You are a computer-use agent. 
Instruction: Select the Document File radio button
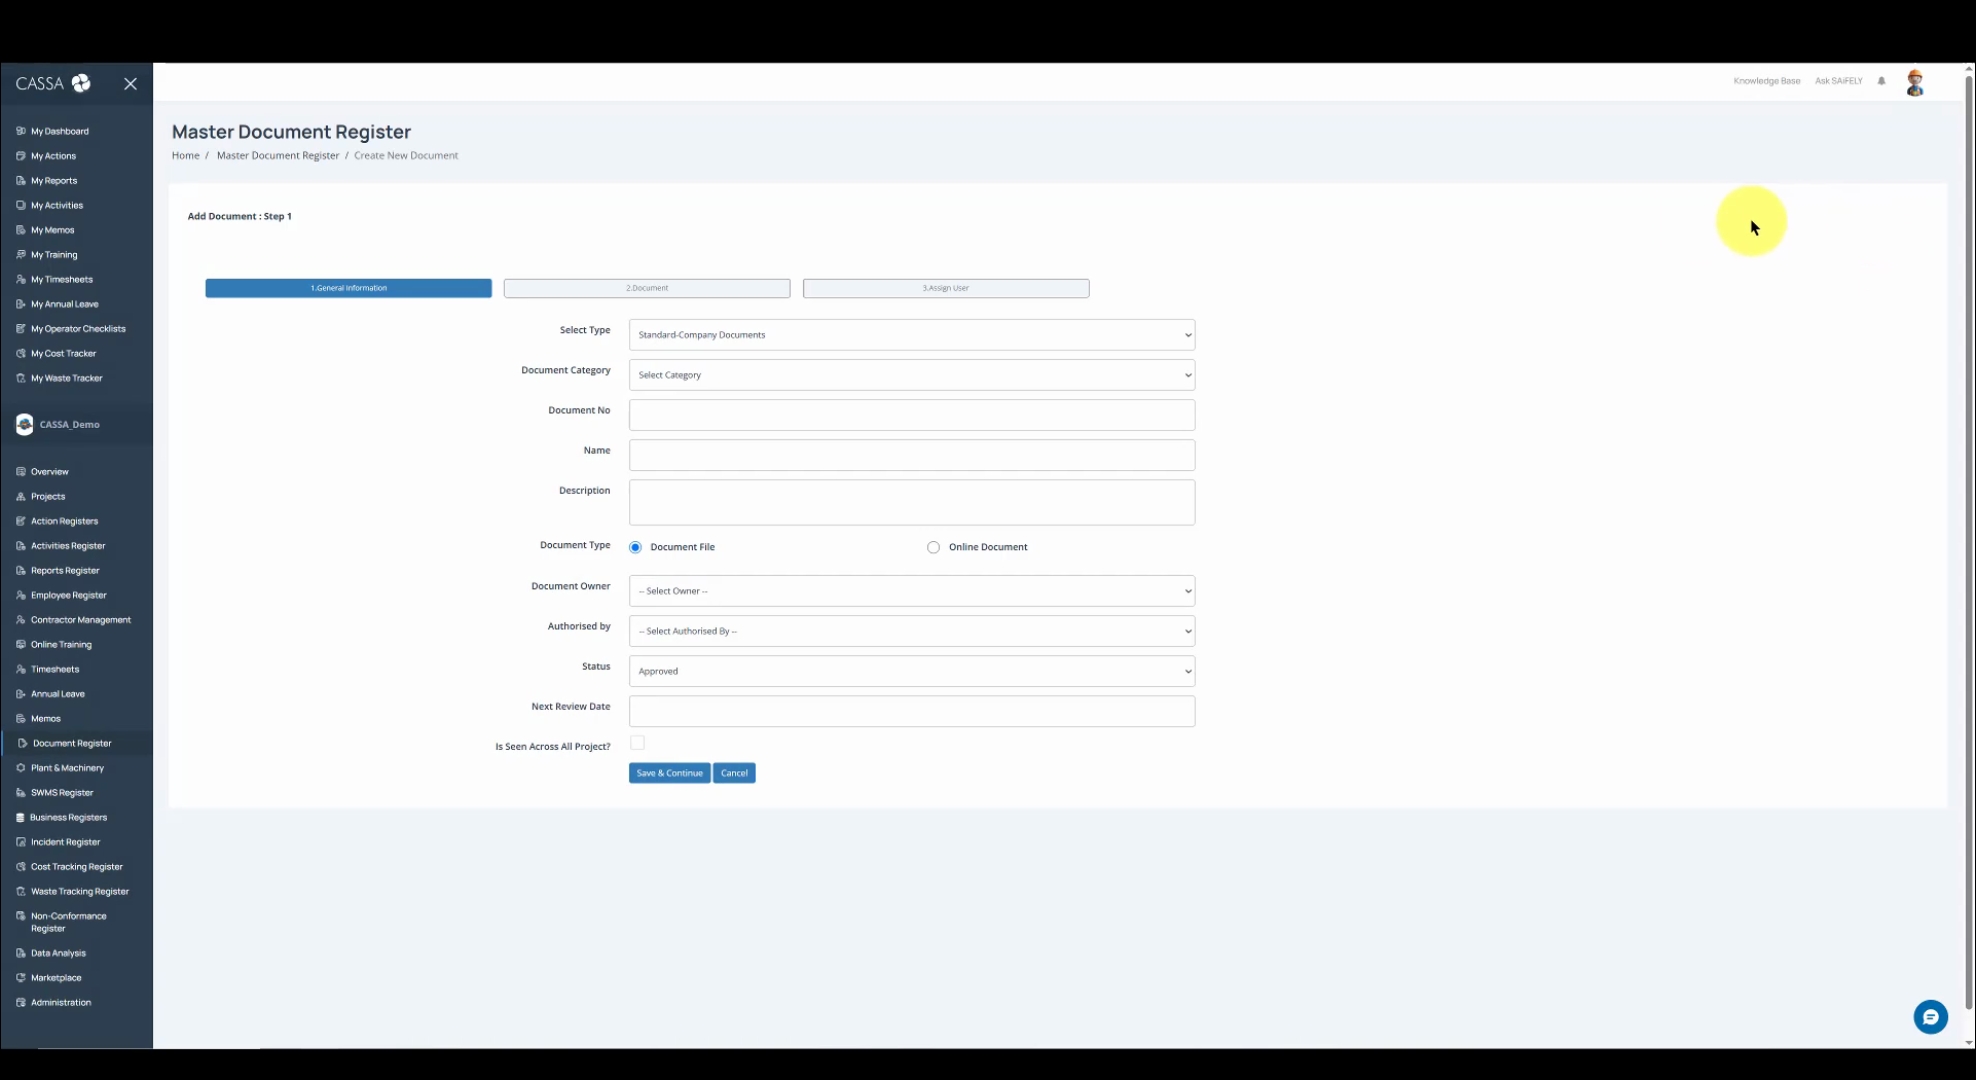[x=635, y=547]
